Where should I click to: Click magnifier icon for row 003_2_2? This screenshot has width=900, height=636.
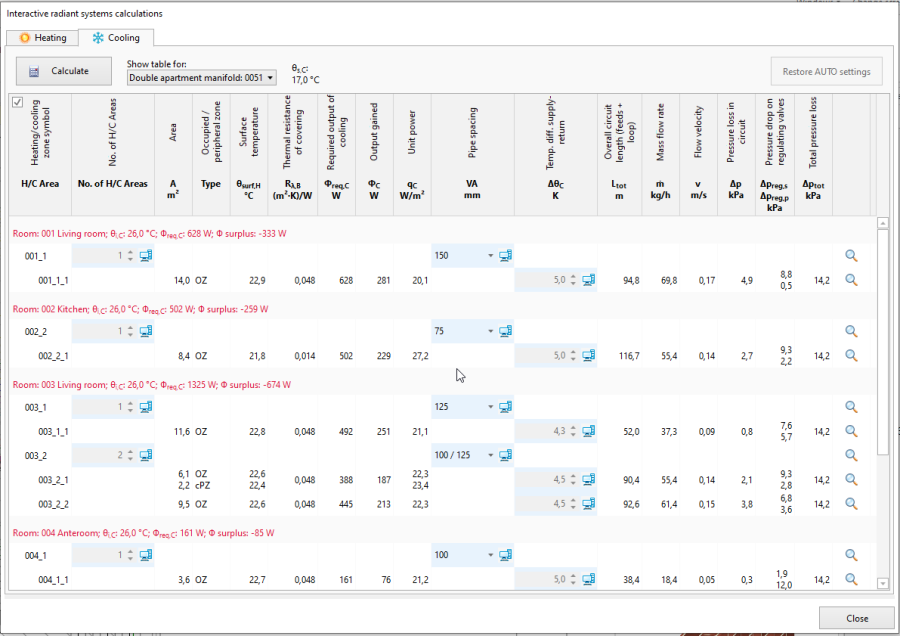[852, 504]
